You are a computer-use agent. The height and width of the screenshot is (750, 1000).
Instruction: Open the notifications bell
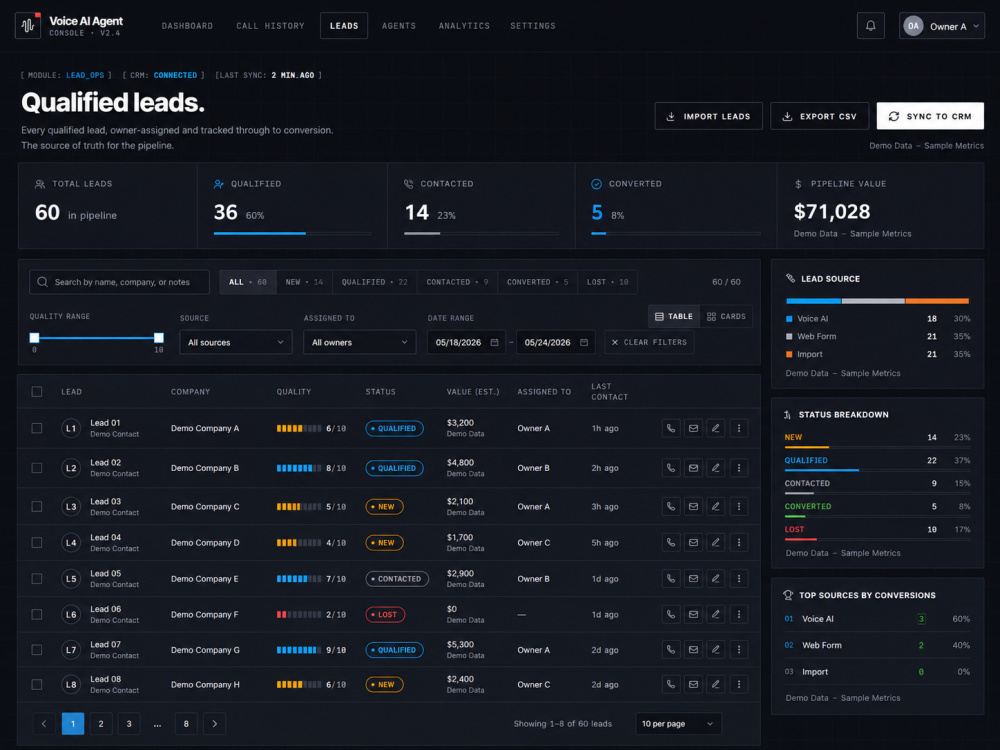(870, 26)
